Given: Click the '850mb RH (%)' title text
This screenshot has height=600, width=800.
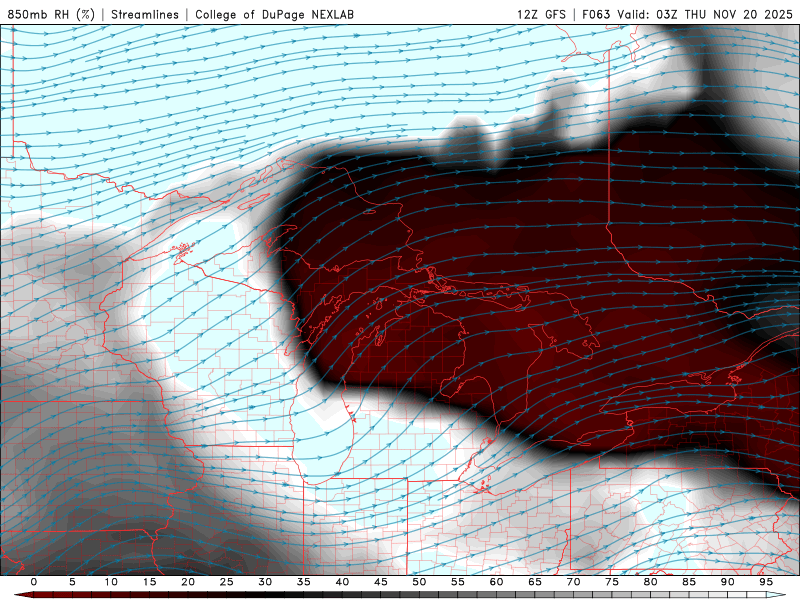Looking at the screenshot, I should point(51,14).
